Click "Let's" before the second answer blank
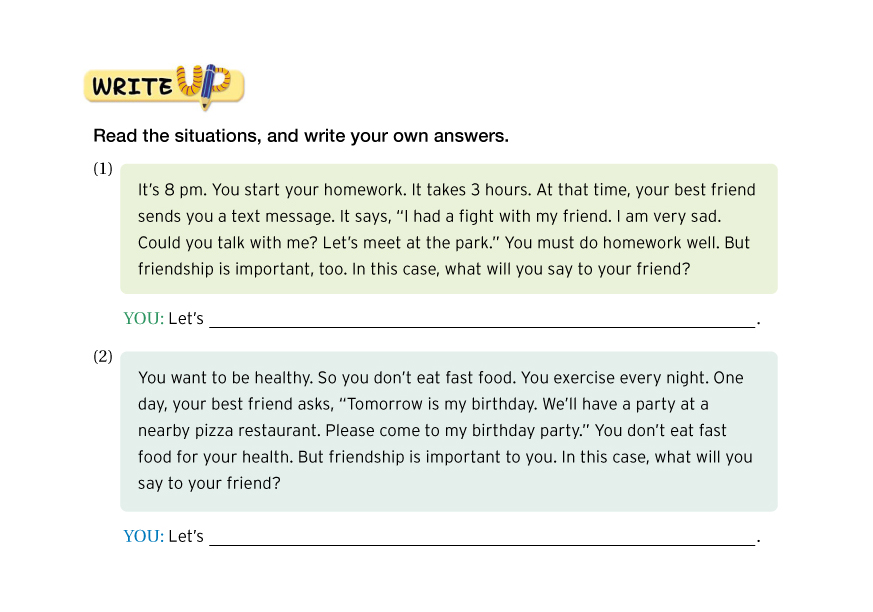The width and height of the screenshot is (873, 612). coord(186,537)
